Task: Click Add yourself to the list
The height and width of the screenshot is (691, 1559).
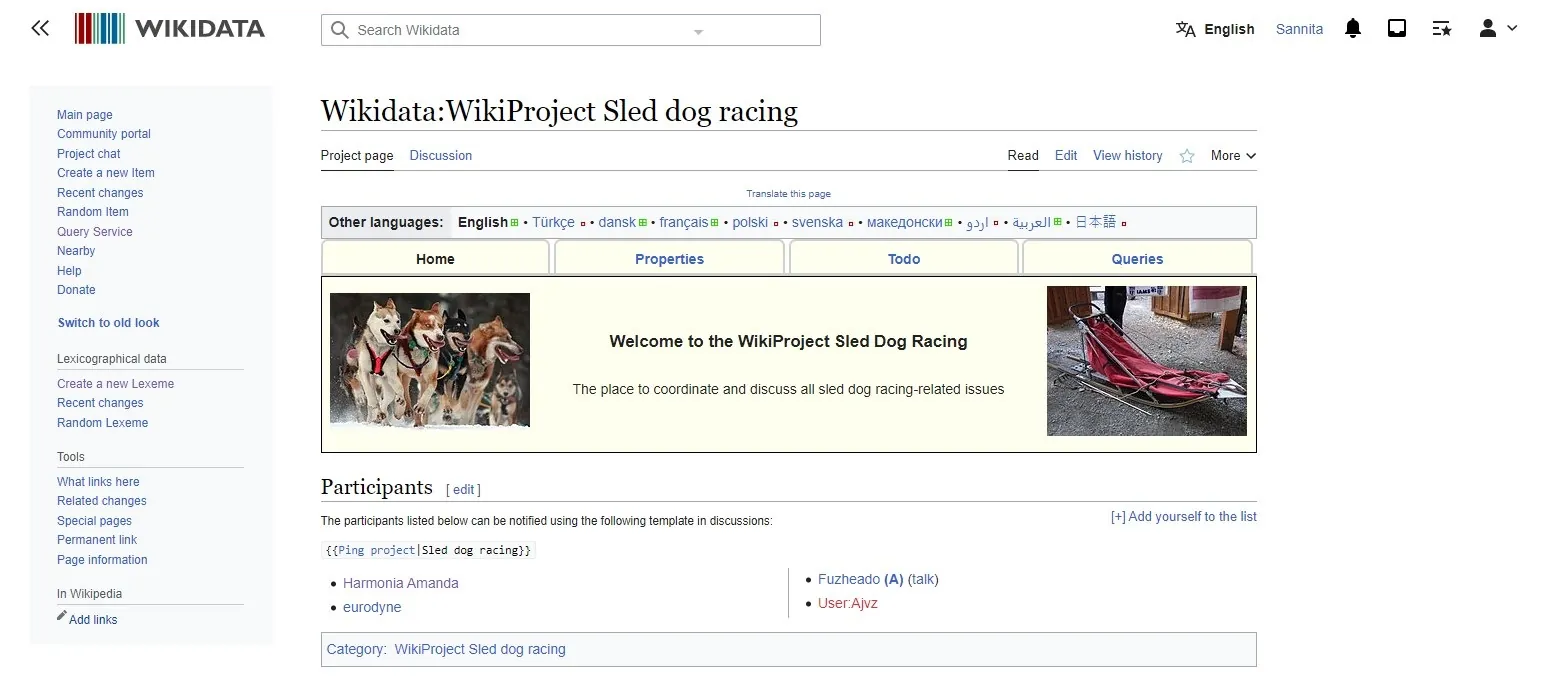Action: tap(1183, 517)
